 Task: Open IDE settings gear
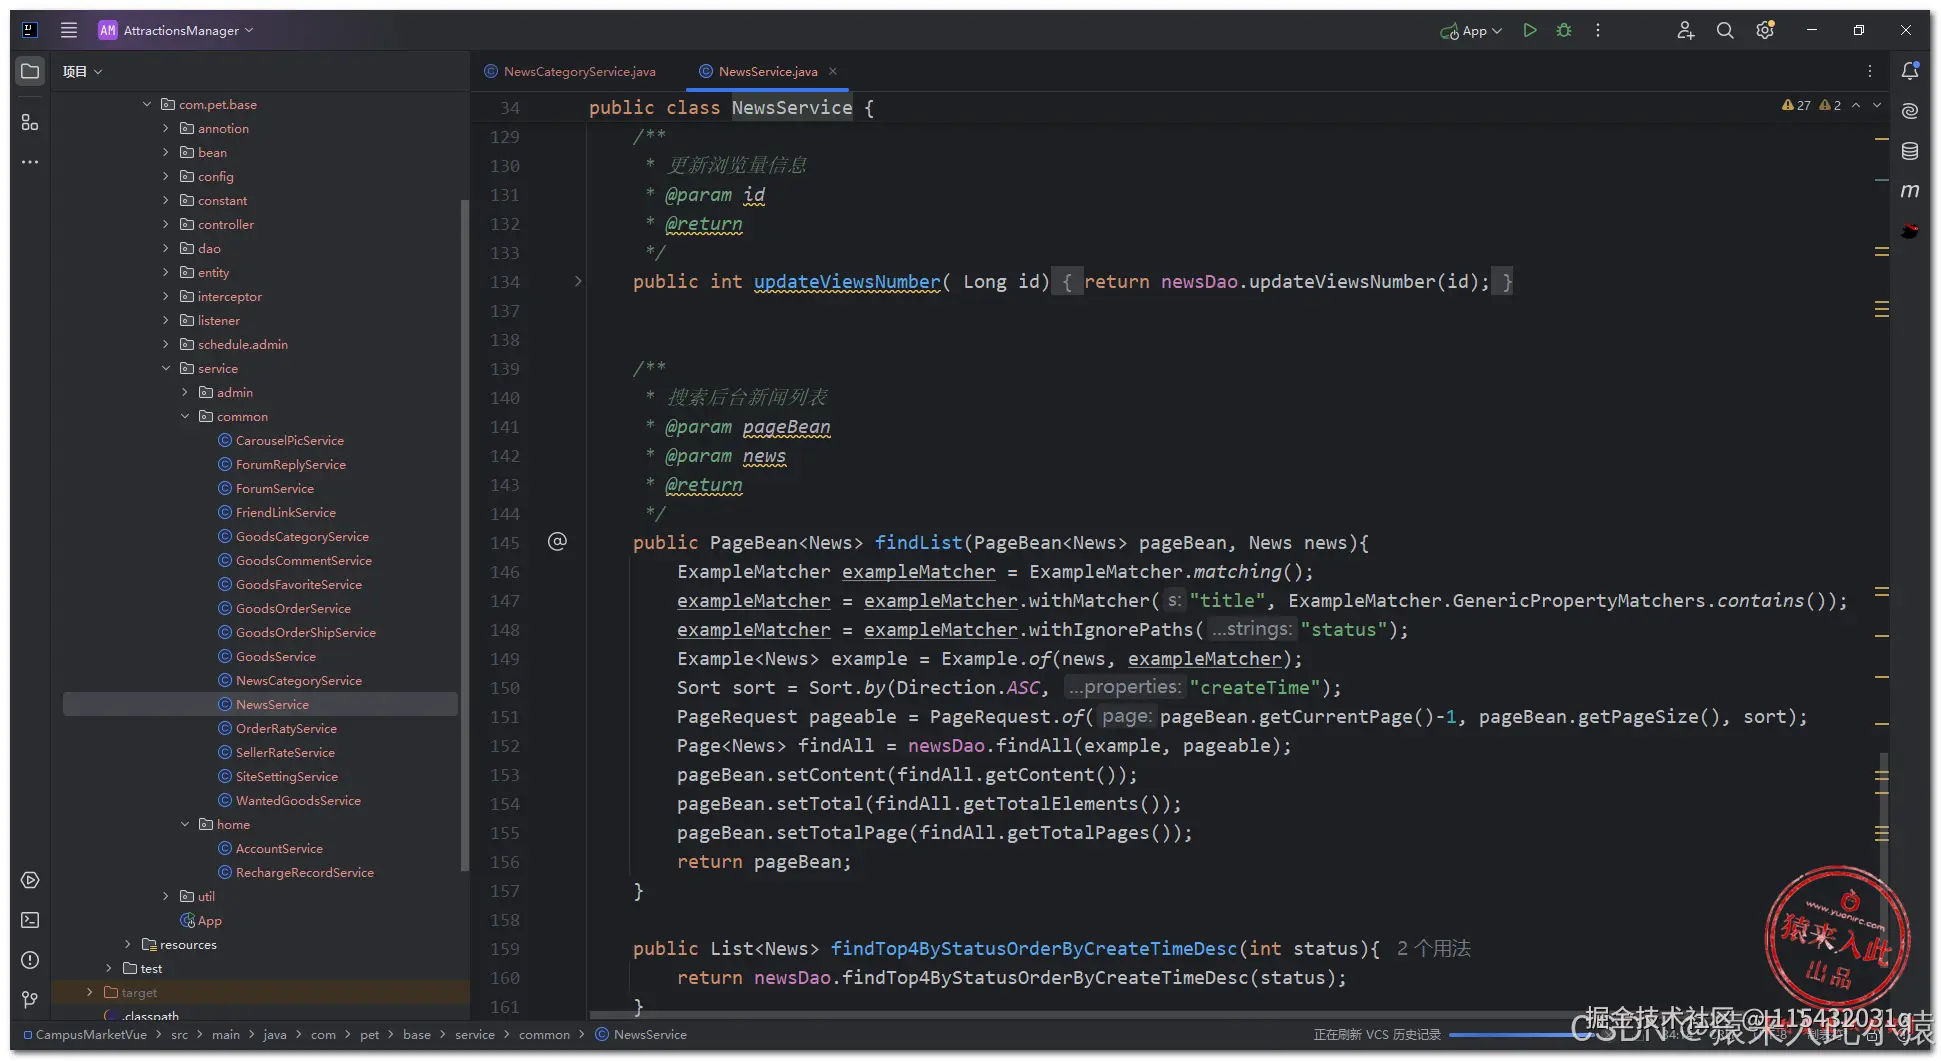tap(1765, 30)
